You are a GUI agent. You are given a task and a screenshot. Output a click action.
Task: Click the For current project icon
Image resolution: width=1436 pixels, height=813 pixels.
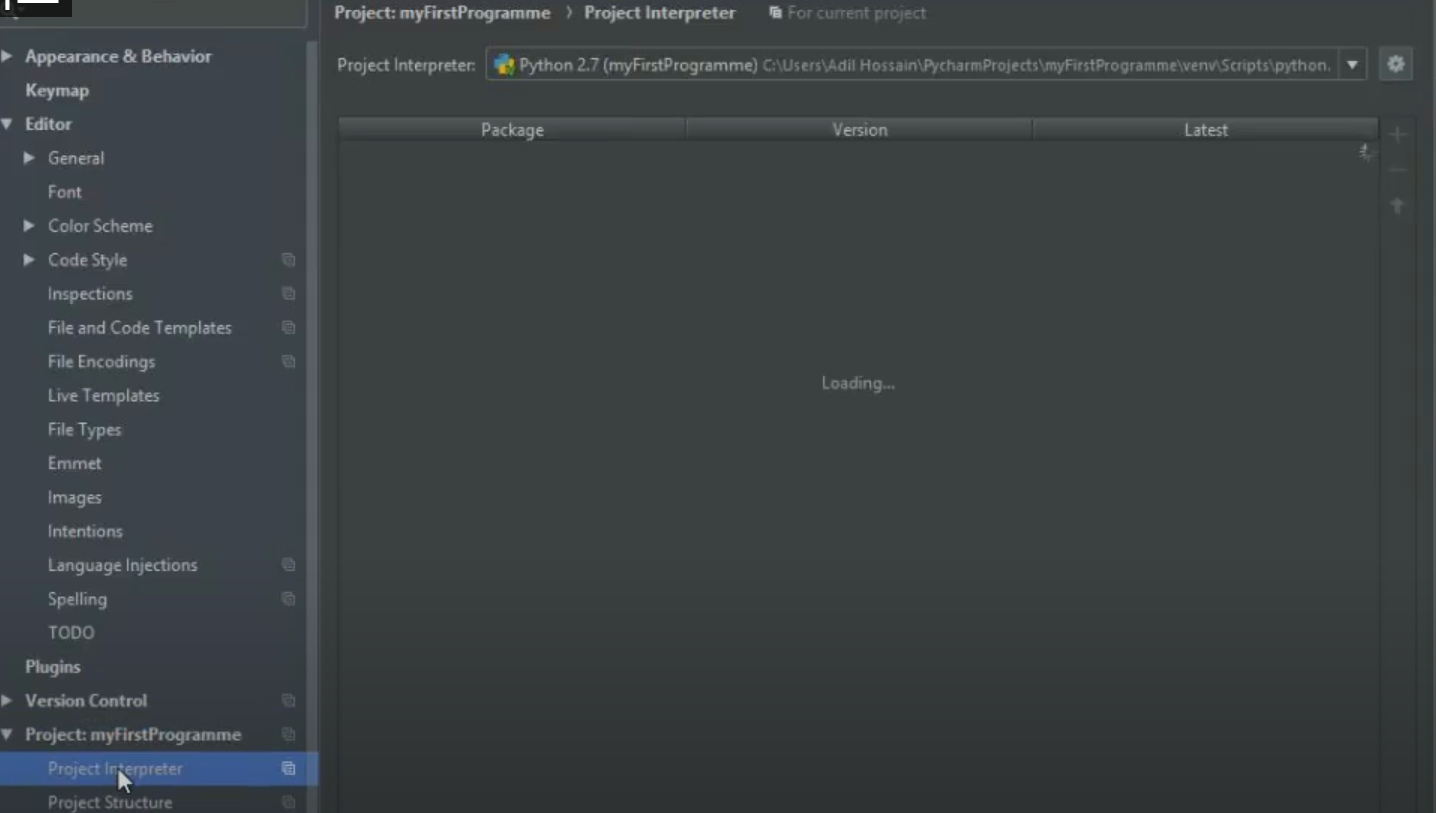[x=775, y=13]
